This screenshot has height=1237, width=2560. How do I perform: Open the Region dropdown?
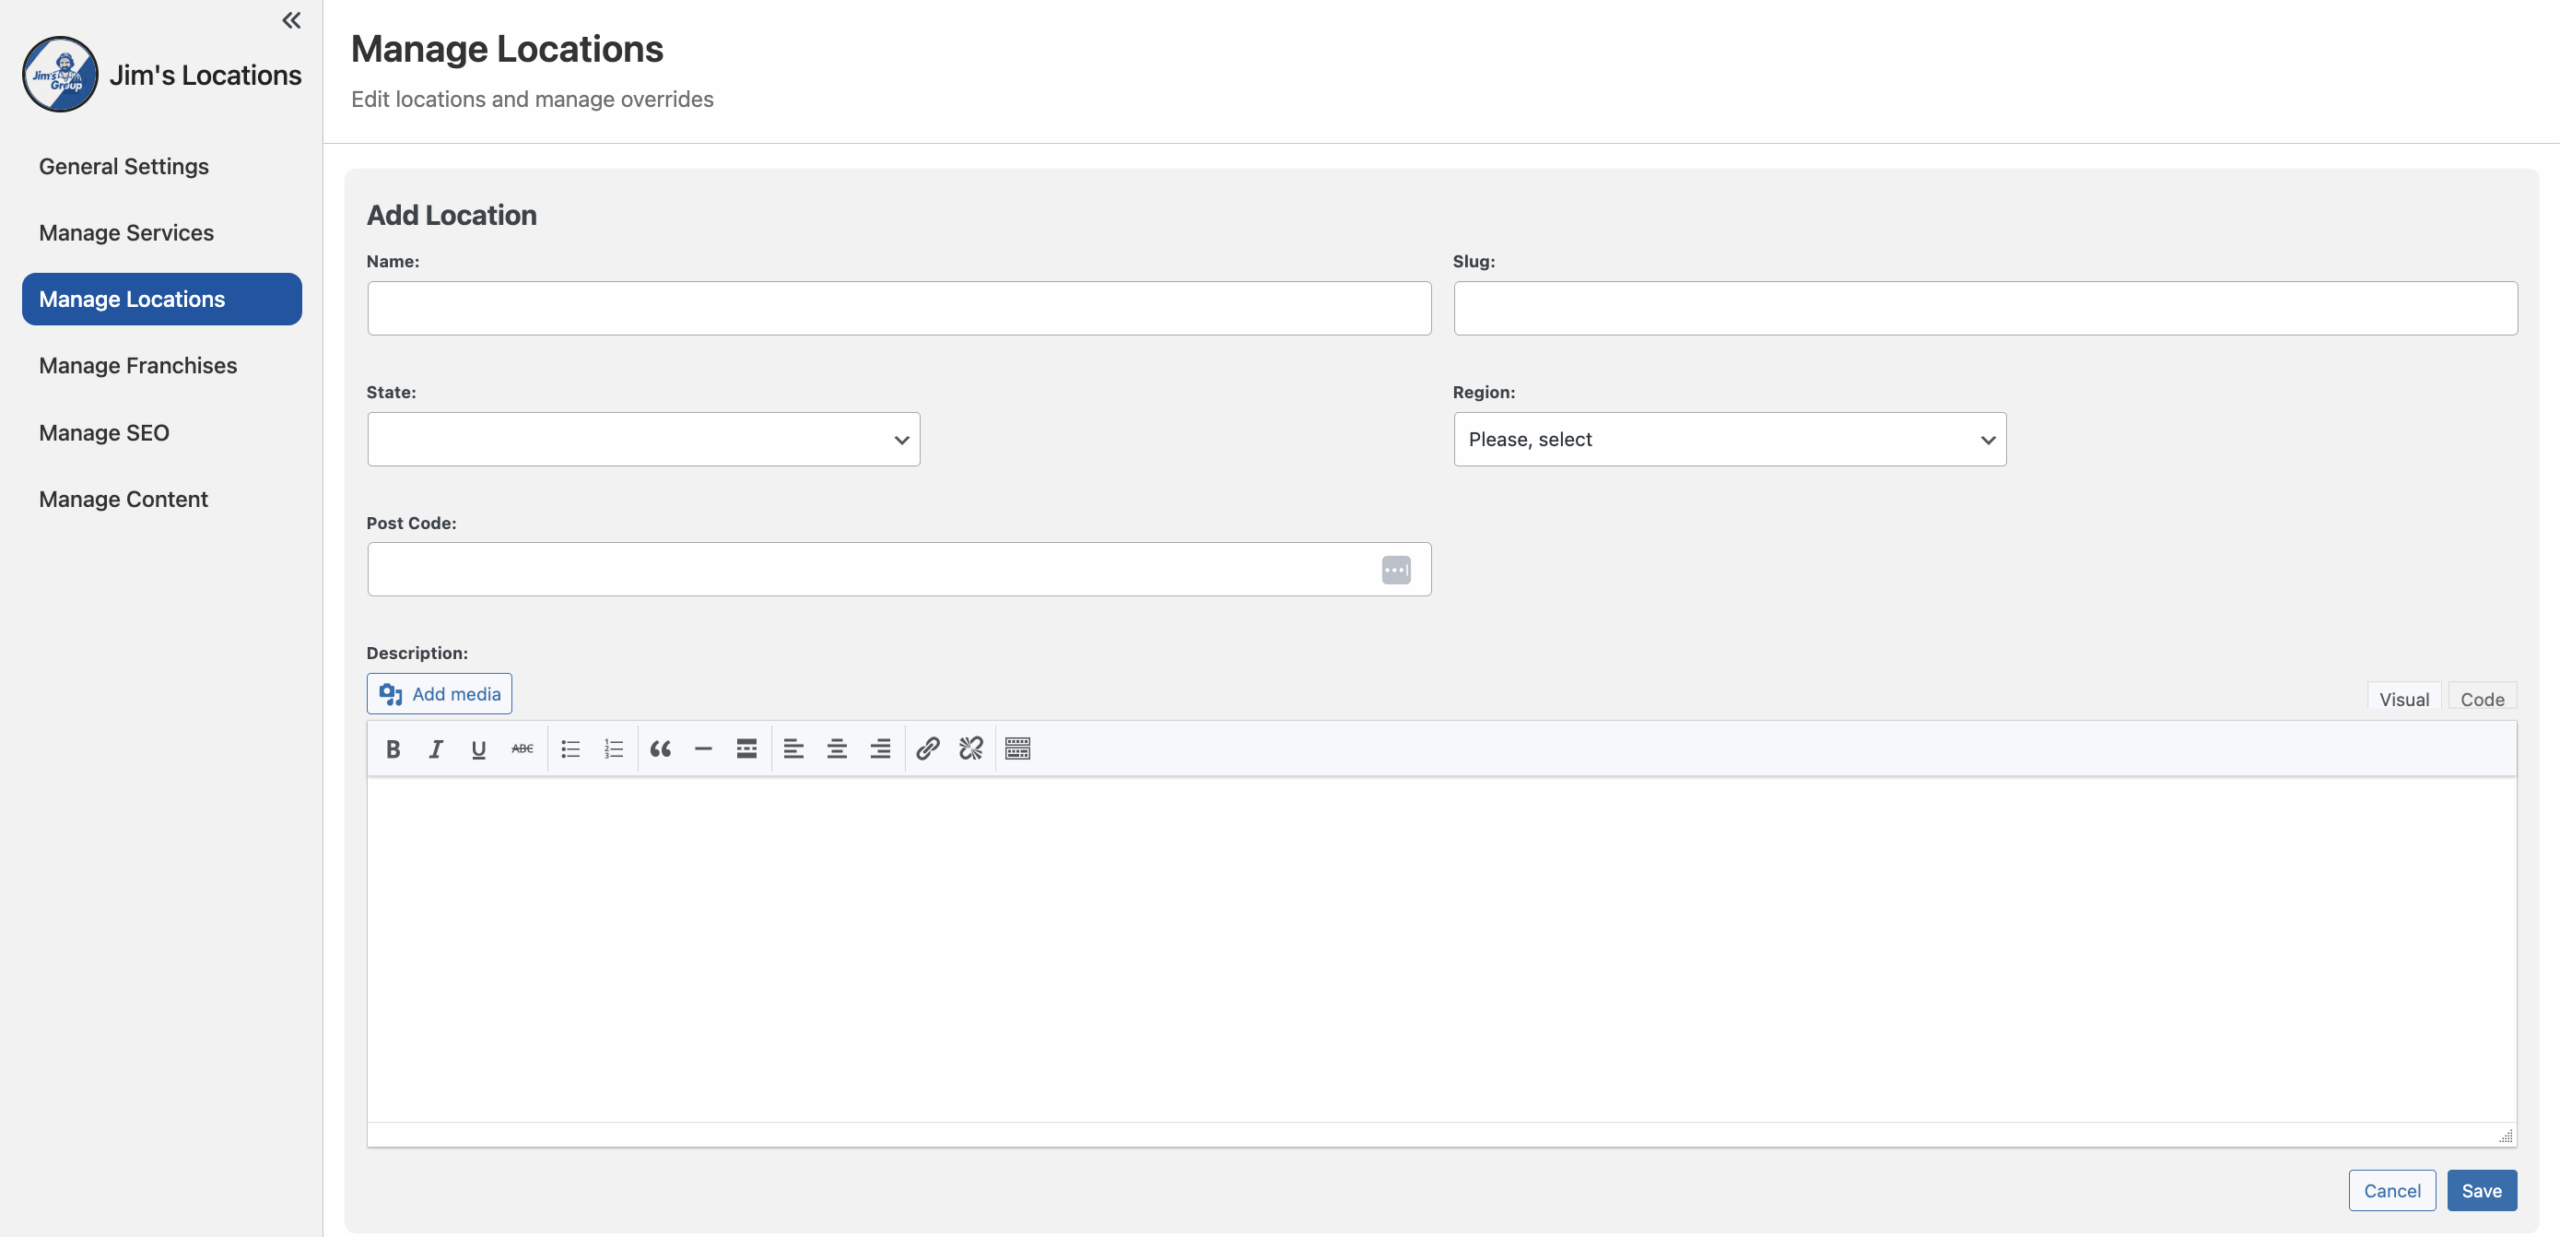coord(1729,439)
